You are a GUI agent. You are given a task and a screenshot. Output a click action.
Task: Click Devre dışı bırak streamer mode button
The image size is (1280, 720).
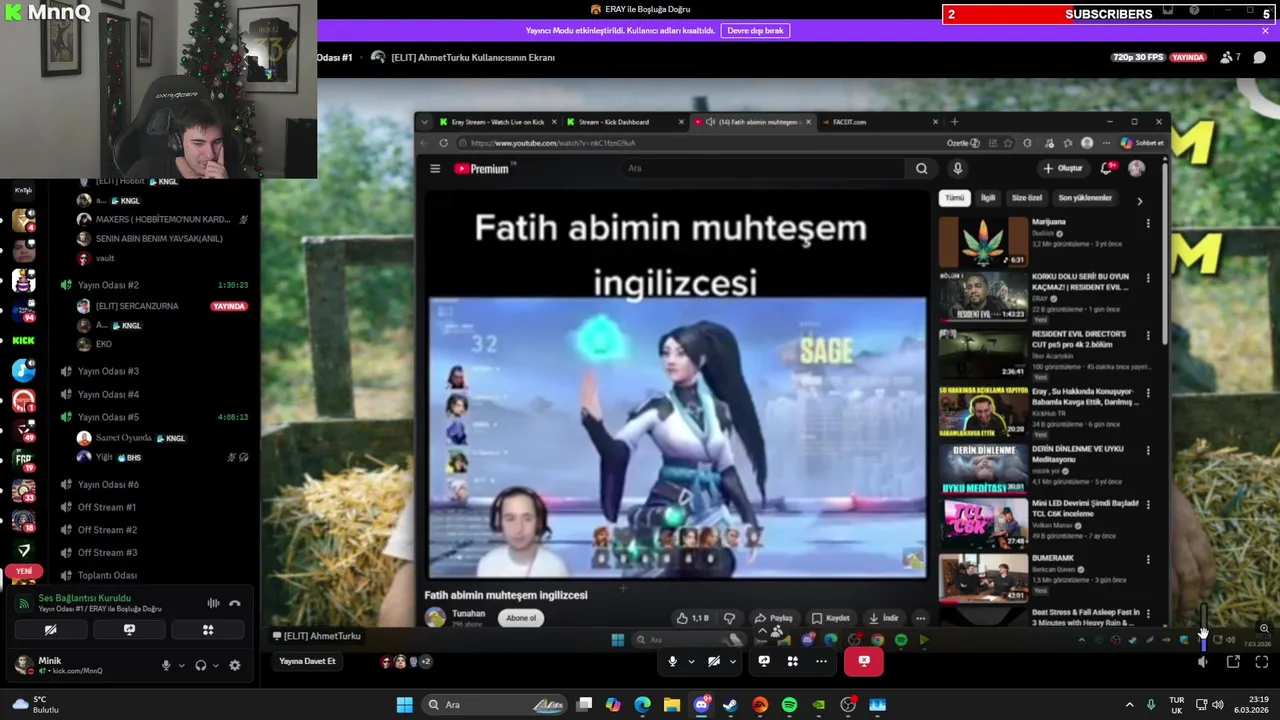point(755,31)
